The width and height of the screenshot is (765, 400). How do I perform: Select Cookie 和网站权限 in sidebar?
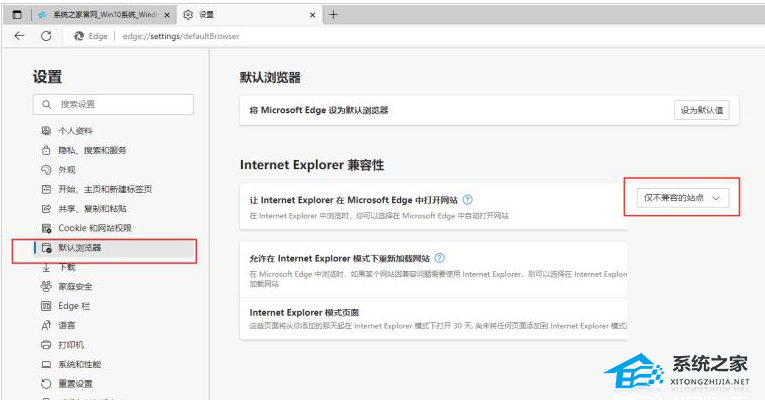94,228
